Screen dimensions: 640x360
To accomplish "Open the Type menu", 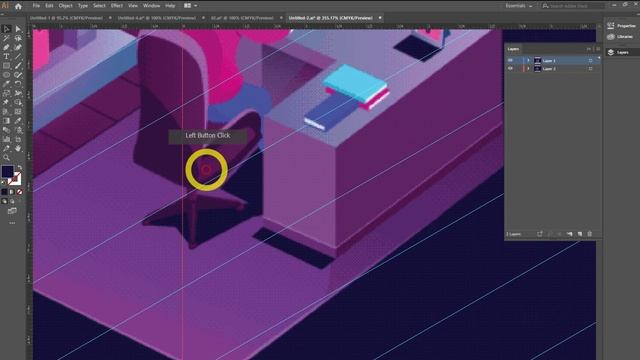I will tap(83, 6).
